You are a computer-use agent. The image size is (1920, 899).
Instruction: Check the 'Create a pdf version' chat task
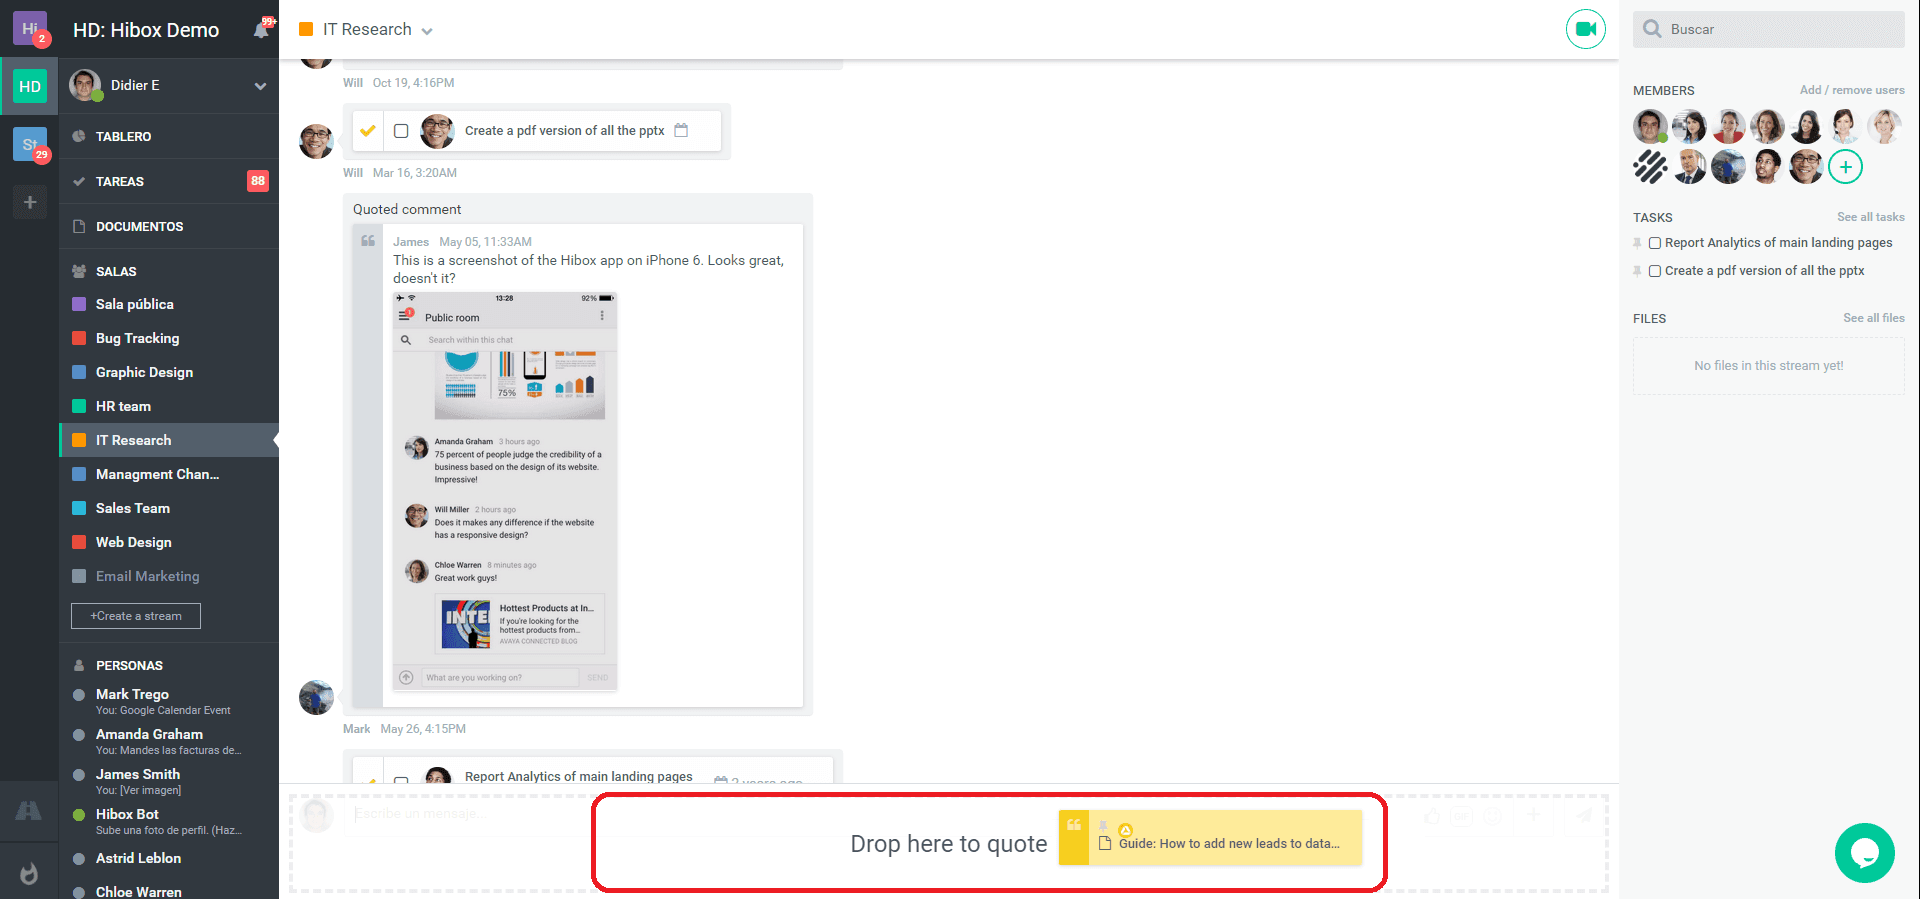[401, 131]
